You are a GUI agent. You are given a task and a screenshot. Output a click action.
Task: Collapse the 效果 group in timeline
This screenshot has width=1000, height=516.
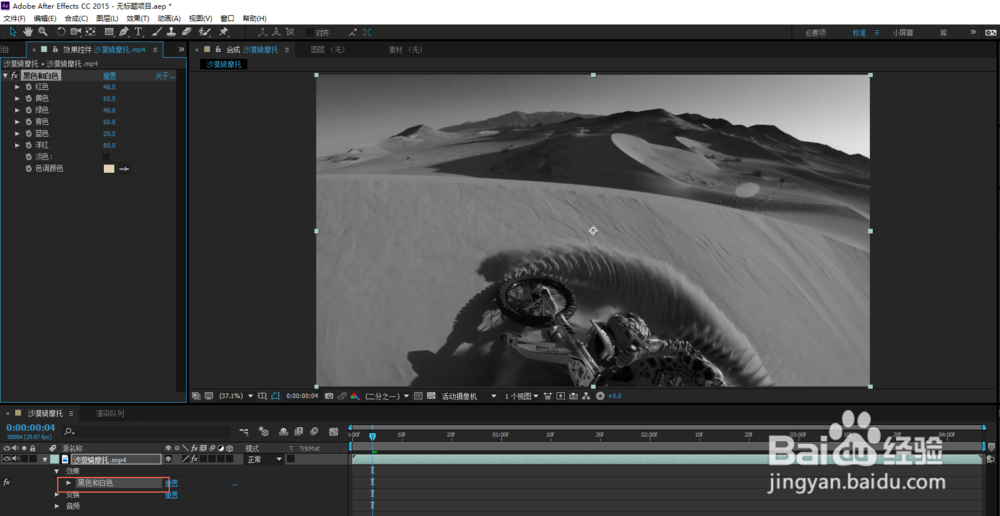click(x=57, y=471)
